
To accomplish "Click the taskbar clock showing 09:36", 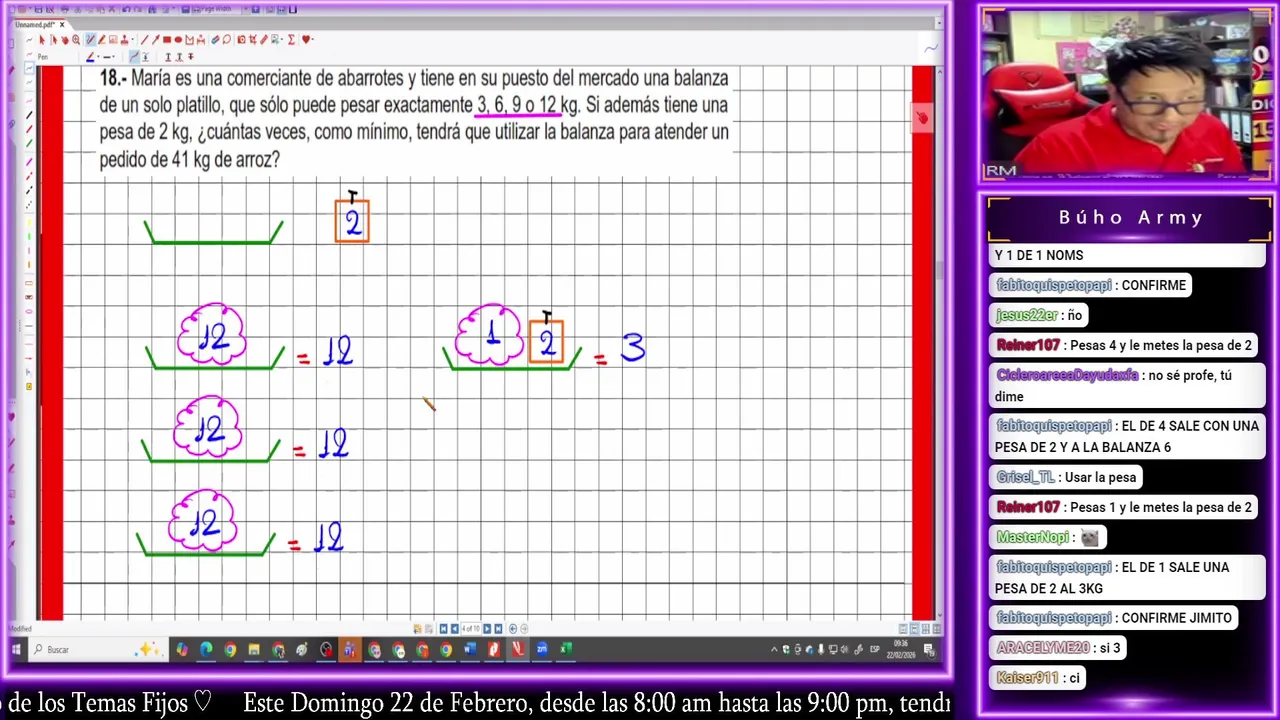I will pyautogui.click(x=901, y=649).
